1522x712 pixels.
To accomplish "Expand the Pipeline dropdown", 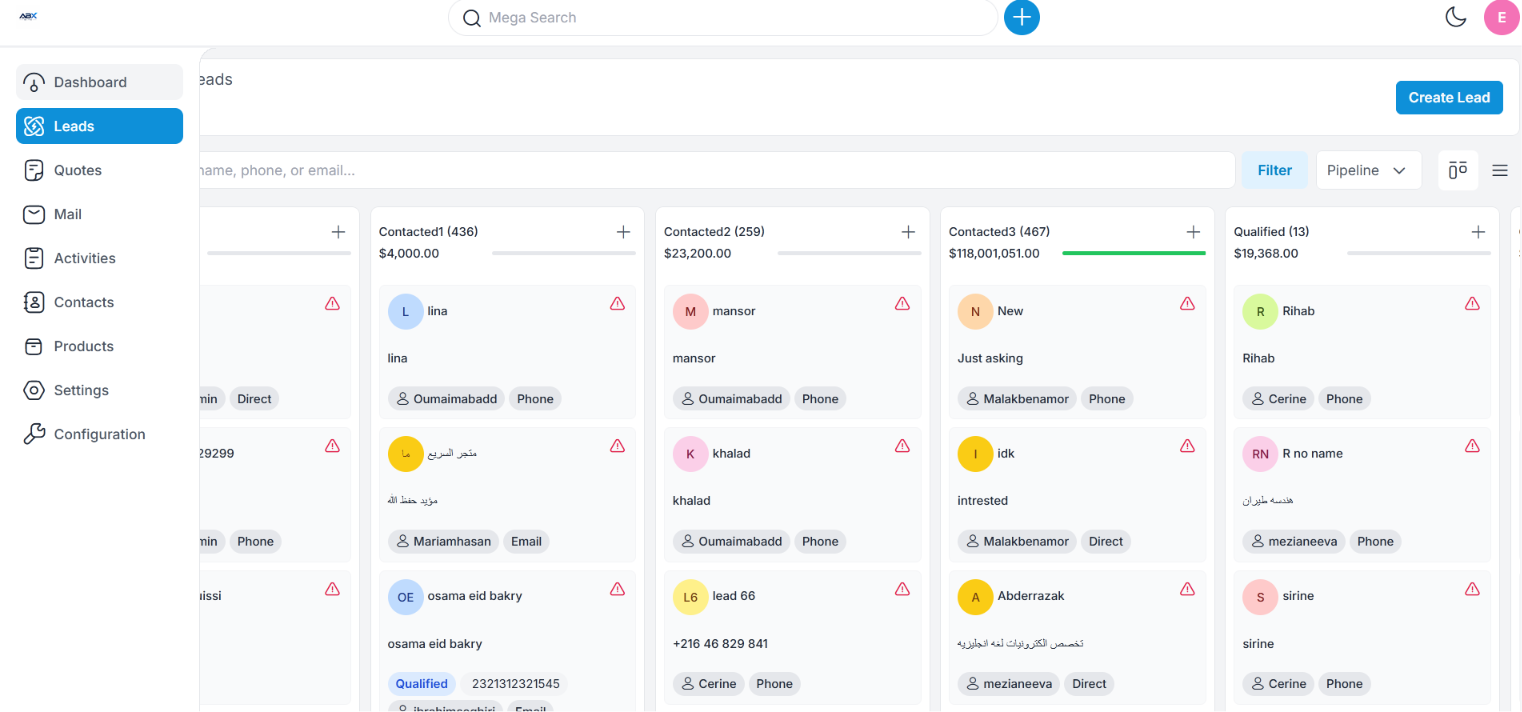I will click(x=1369, y=170).
